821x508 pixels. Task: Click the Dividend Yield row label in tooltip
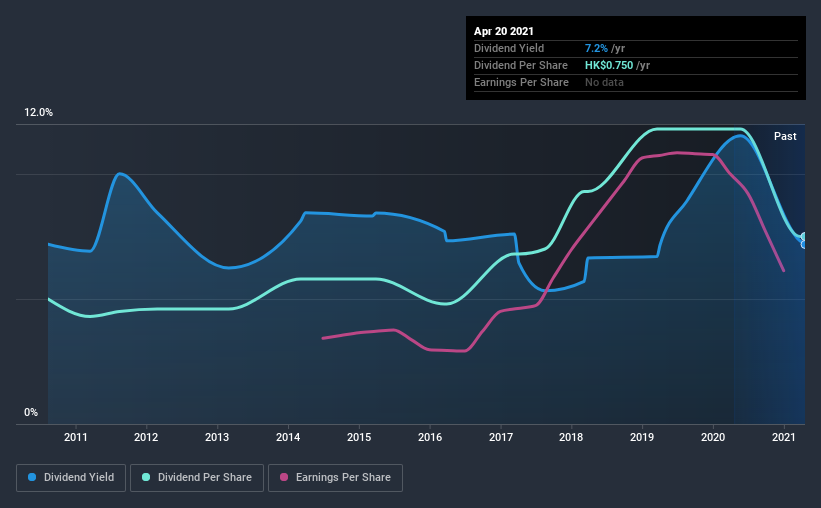click(509, 48)
